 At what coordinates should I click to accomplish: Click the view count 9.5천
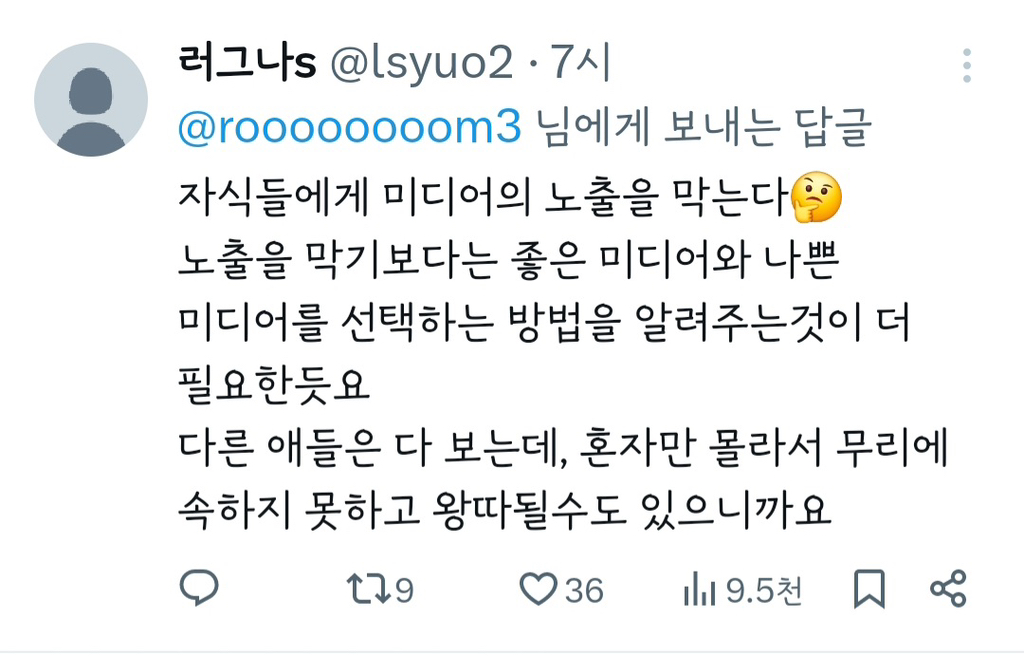(763, 591)
